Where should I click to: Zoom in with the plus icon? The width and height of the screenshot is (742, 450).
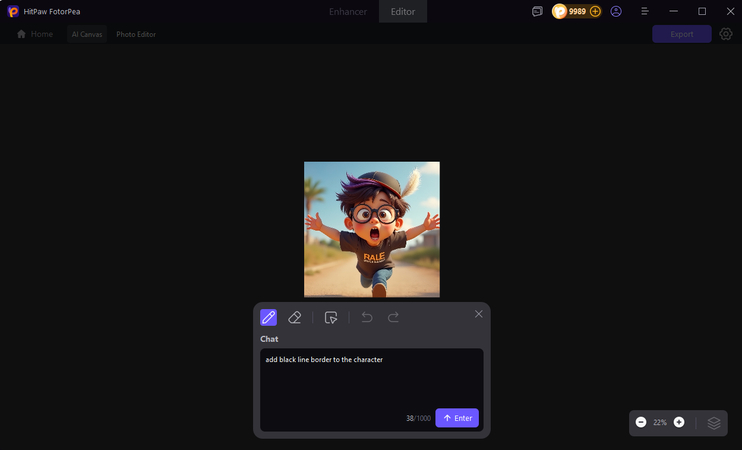pos(679,422)
